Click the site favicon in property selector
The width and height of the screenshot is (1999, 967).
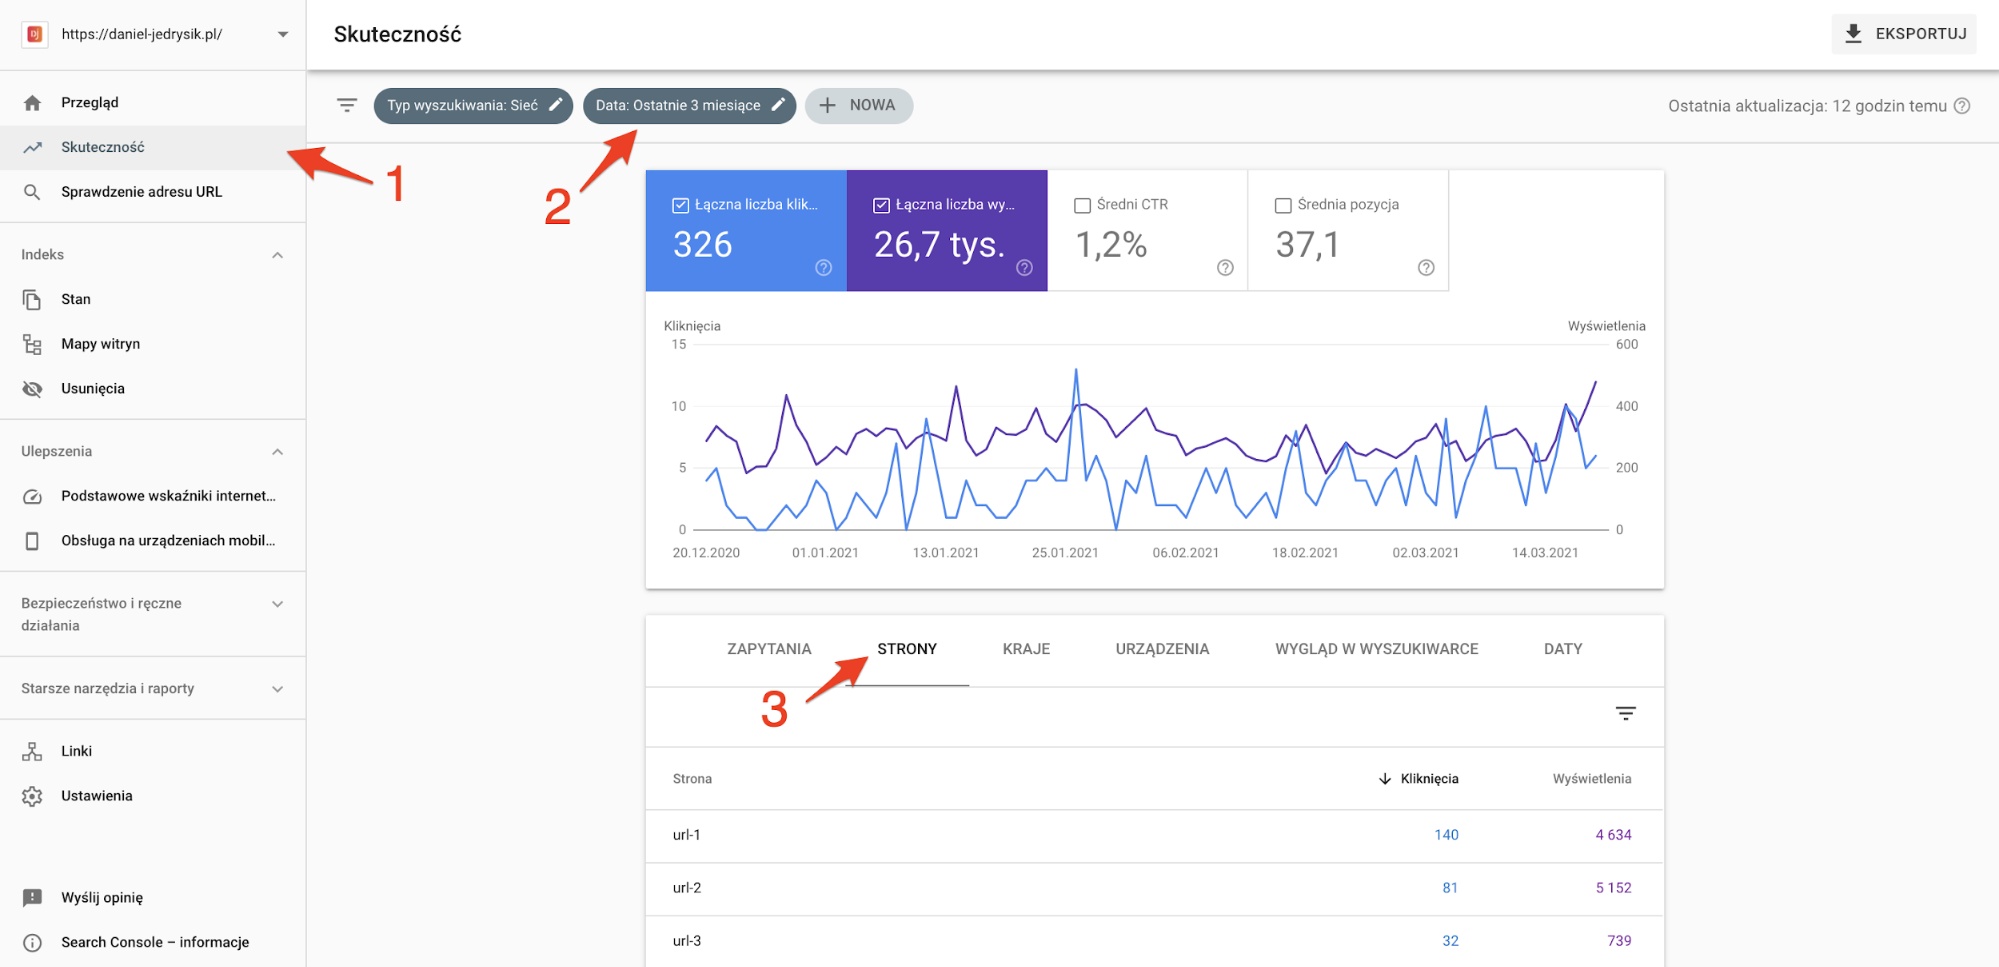click(x=35, y=34)
